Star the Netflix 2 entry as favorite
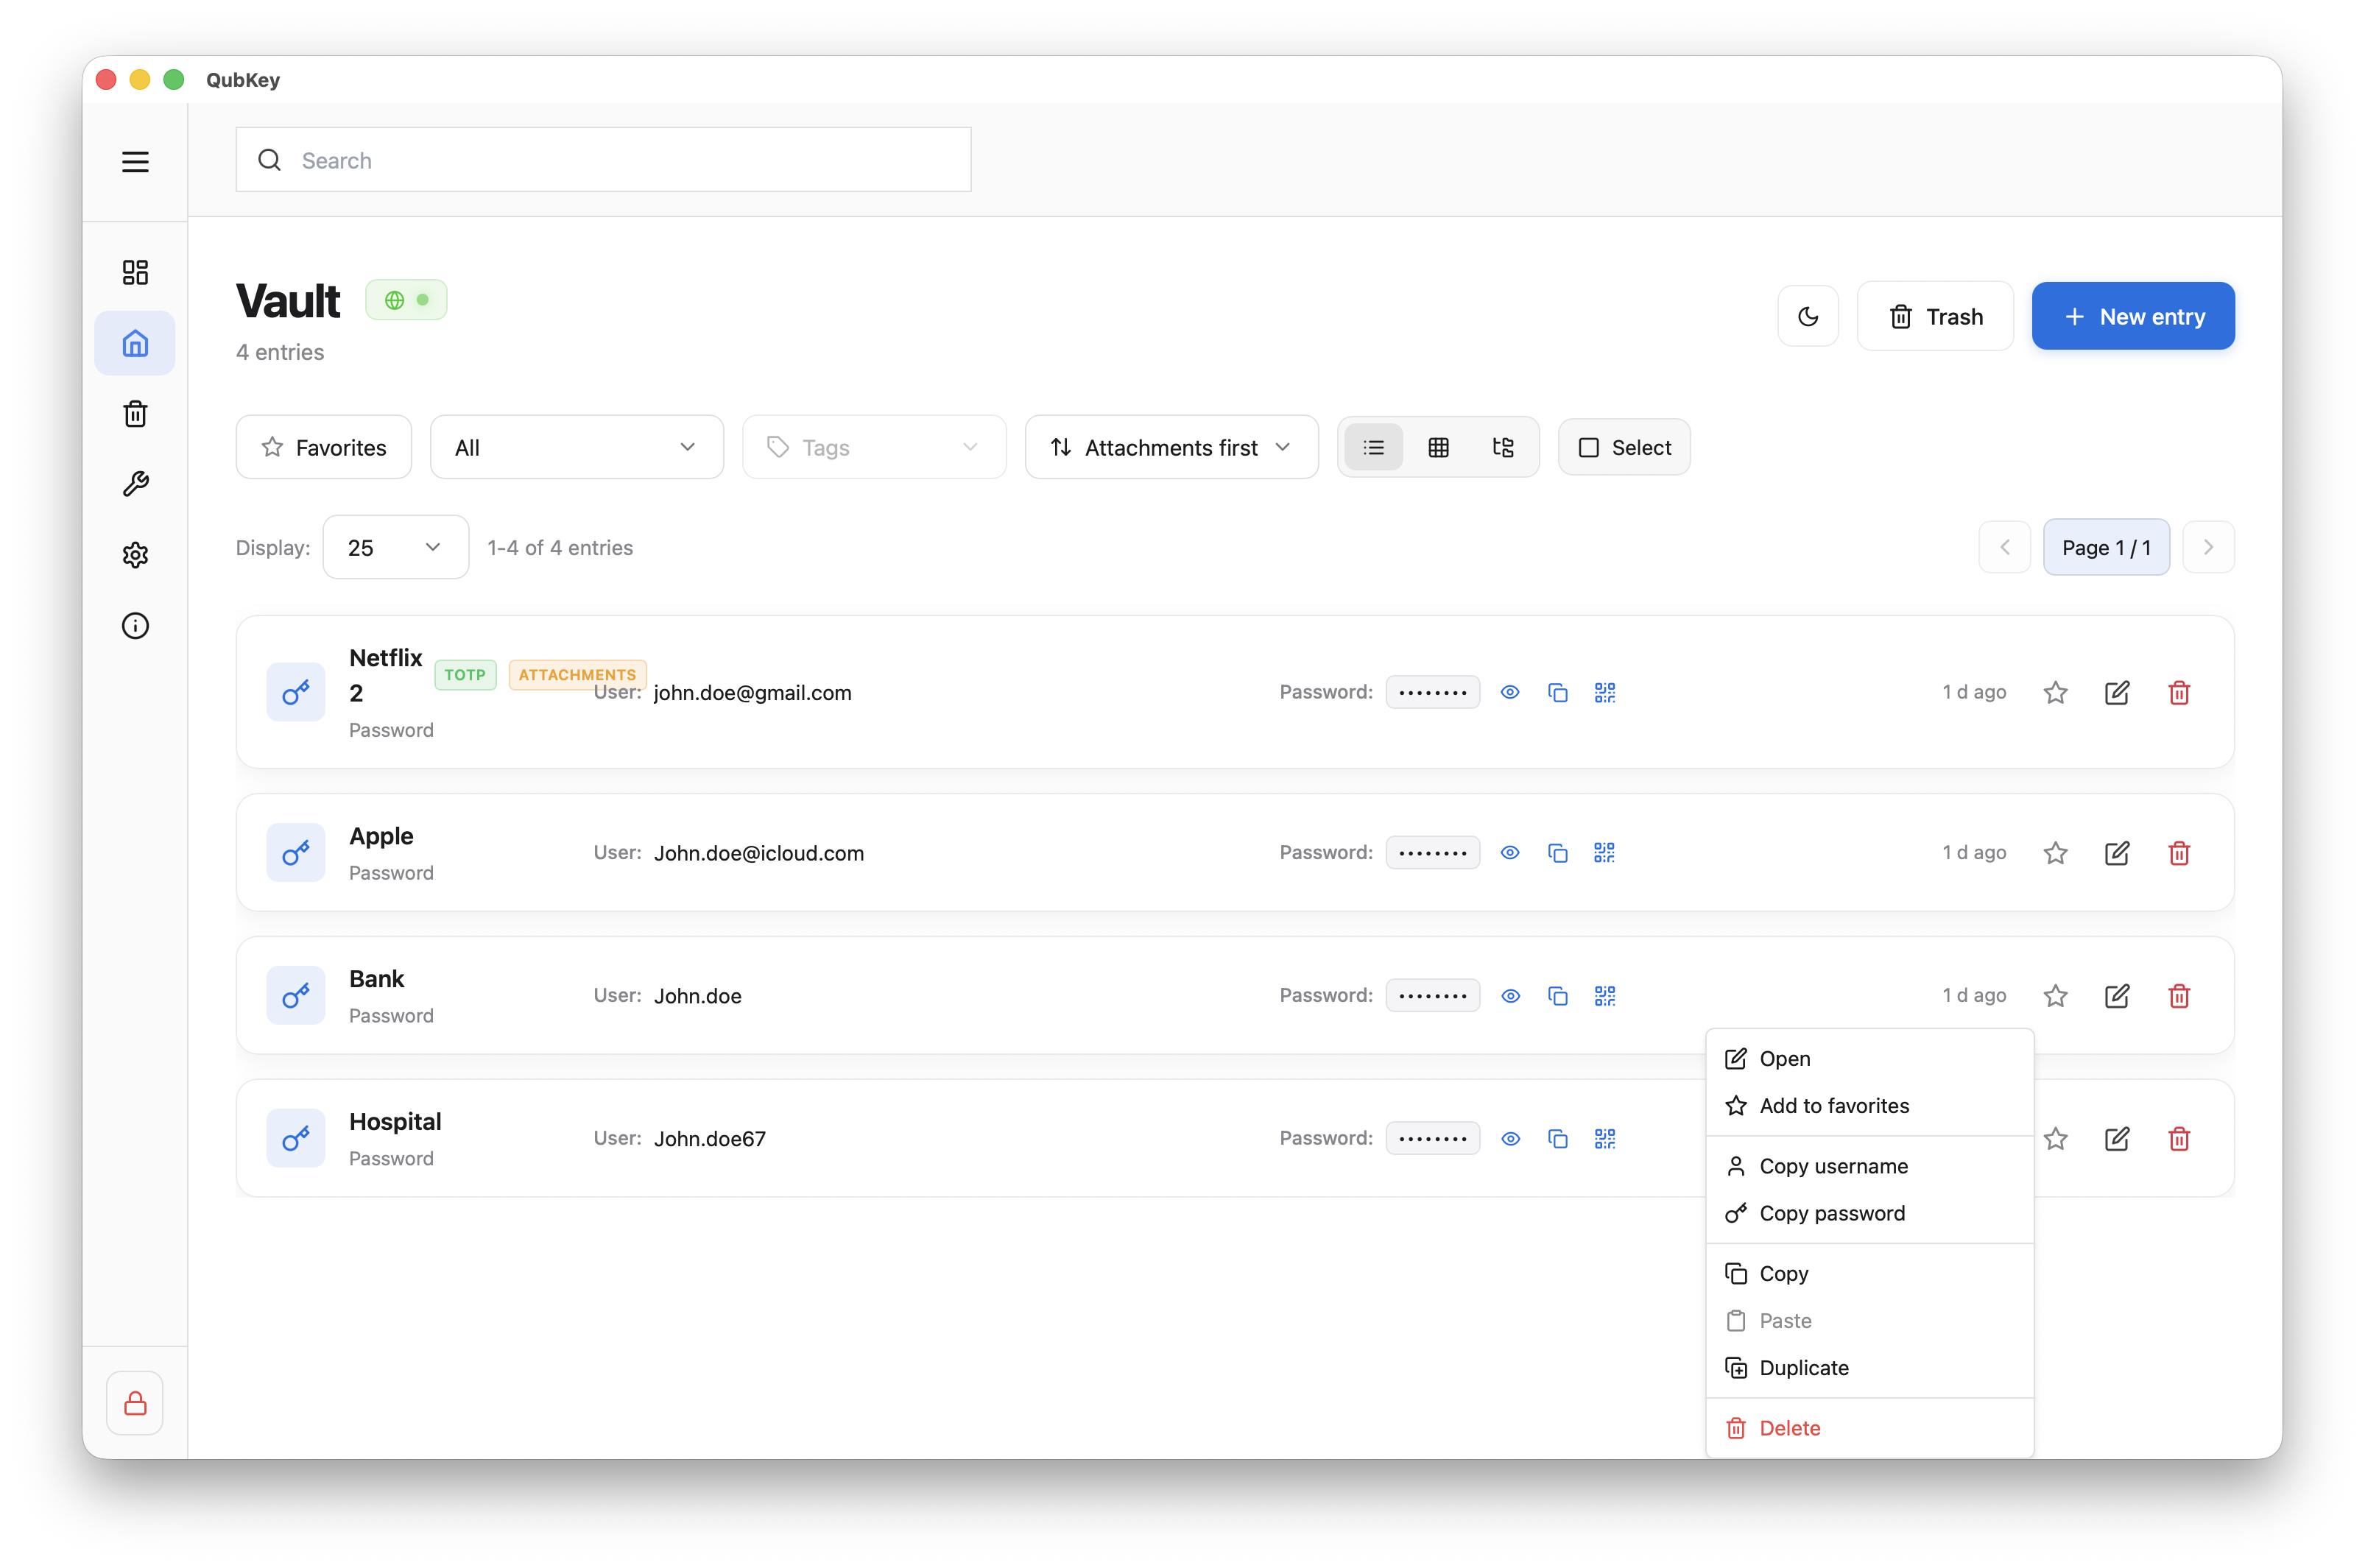The image size is (2365, 1568). pyautogui.click(x=2055, y=692)
